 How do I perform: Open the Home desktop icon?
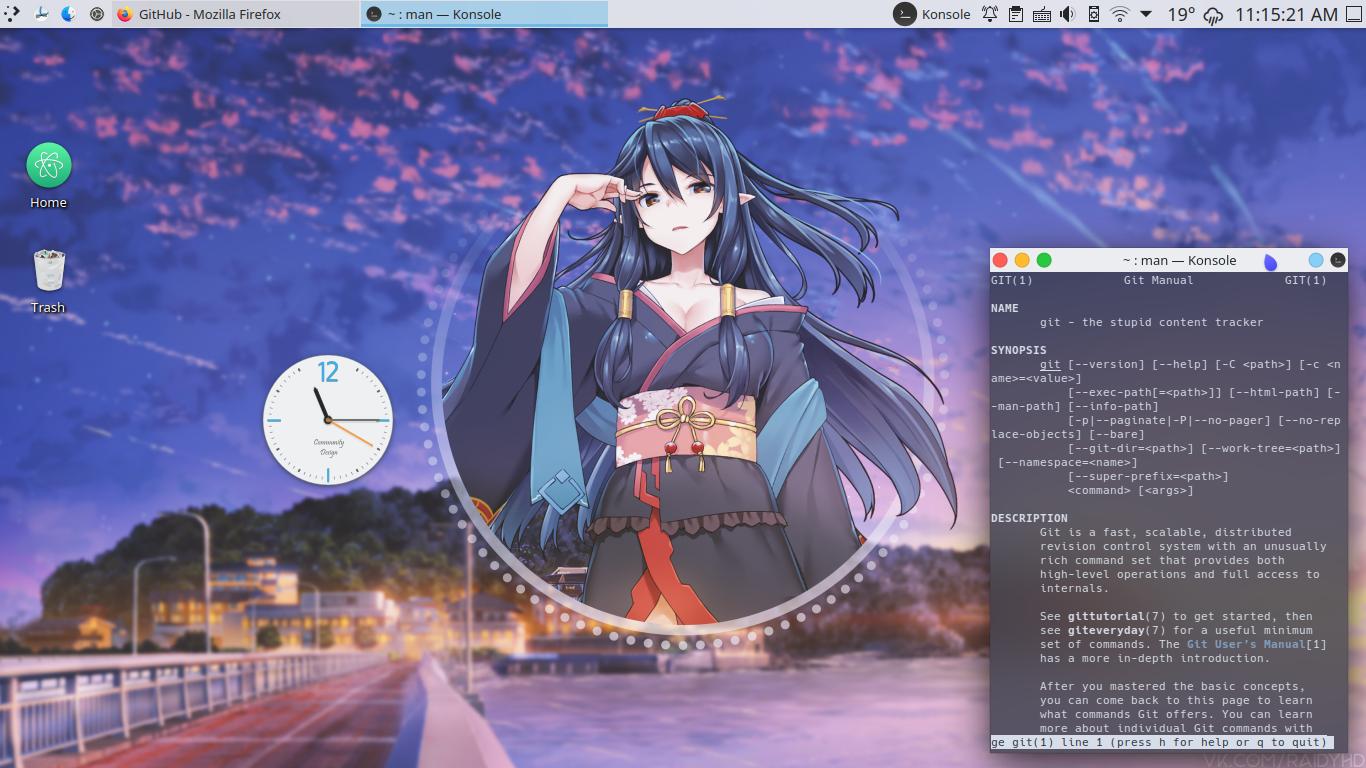click(48, 176)
